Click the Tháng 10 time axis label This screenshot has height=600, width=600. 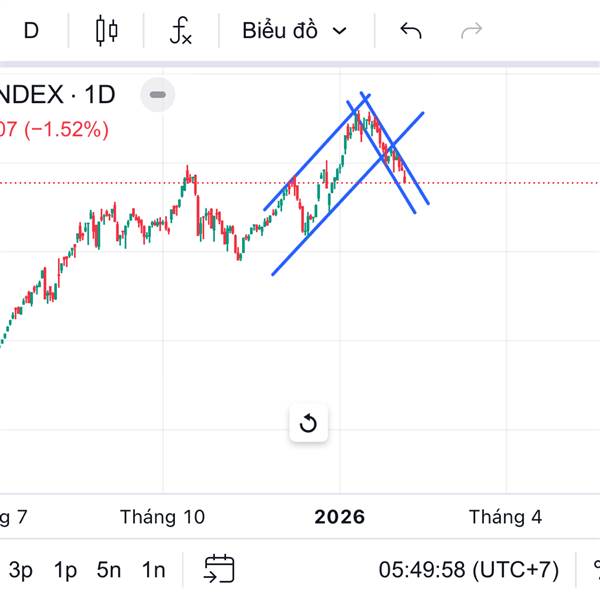[162, 517]
